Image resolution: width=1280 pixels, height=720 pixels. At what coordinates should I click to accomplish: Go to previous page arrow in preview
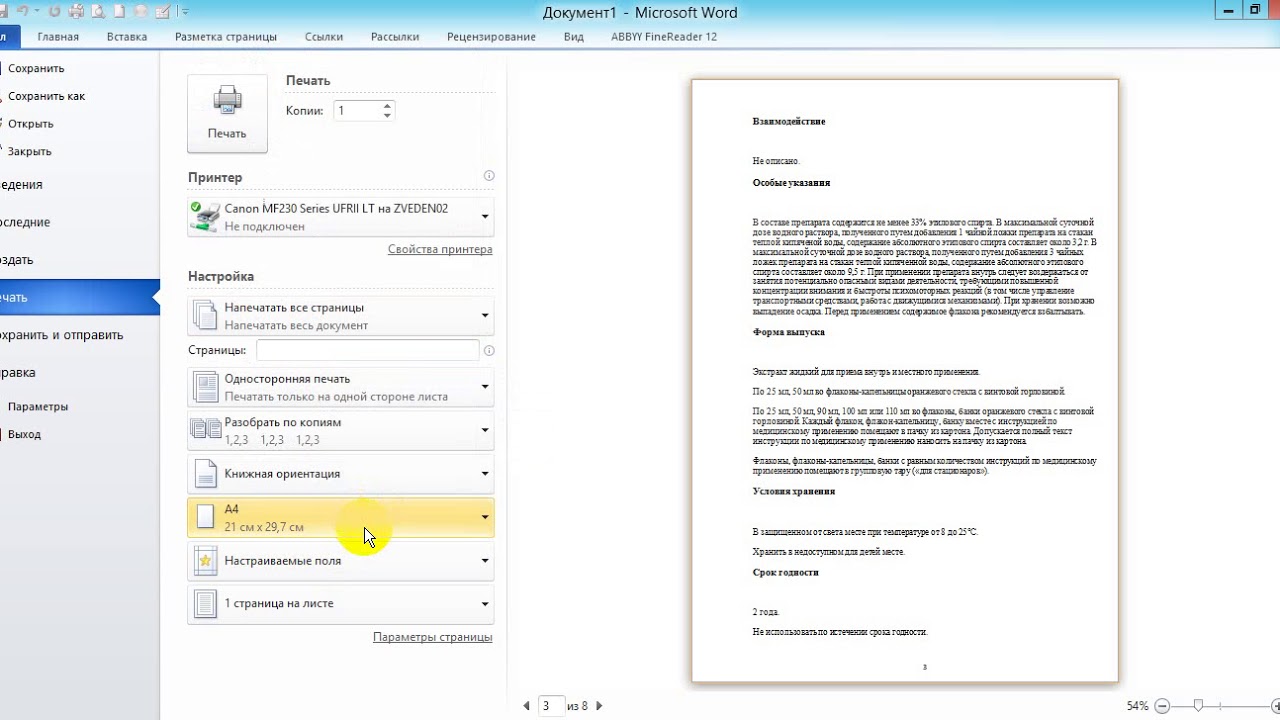click(527, 706)
